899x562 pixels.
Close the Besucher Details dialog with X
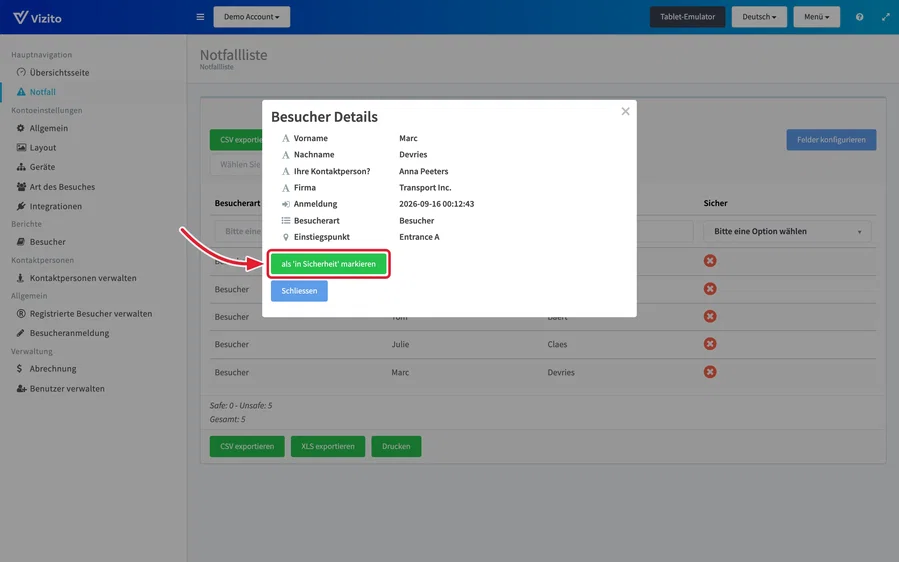pyautogui.click(x=626, y=111)
